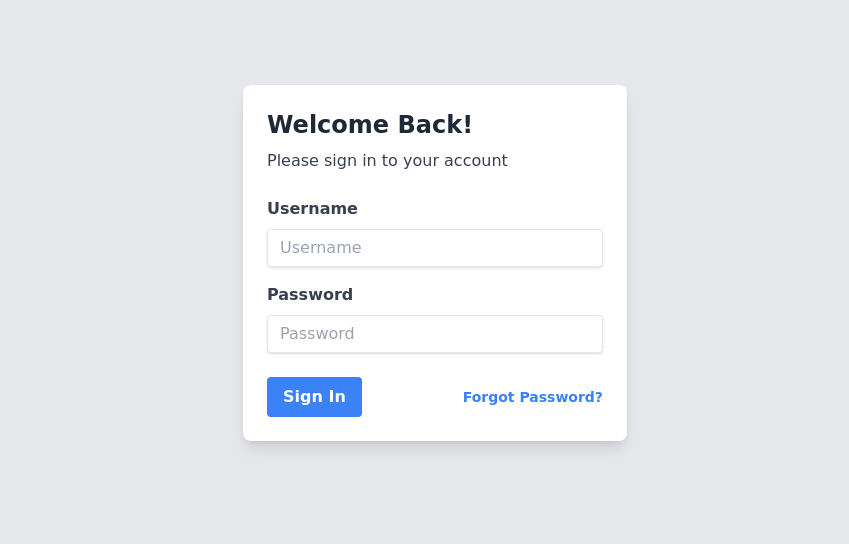Click the blue link beside Sign In

coord(532,397)
